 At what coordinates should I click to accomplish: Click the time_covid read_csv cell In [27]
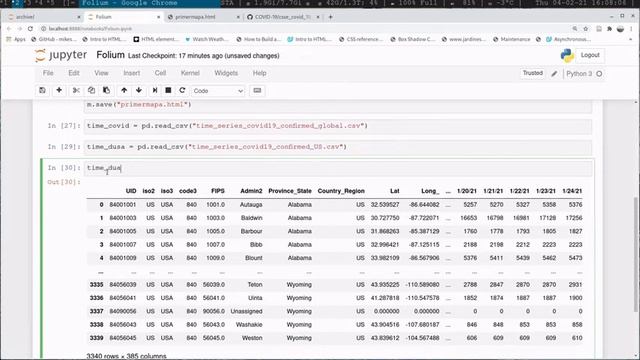[338, 126]
